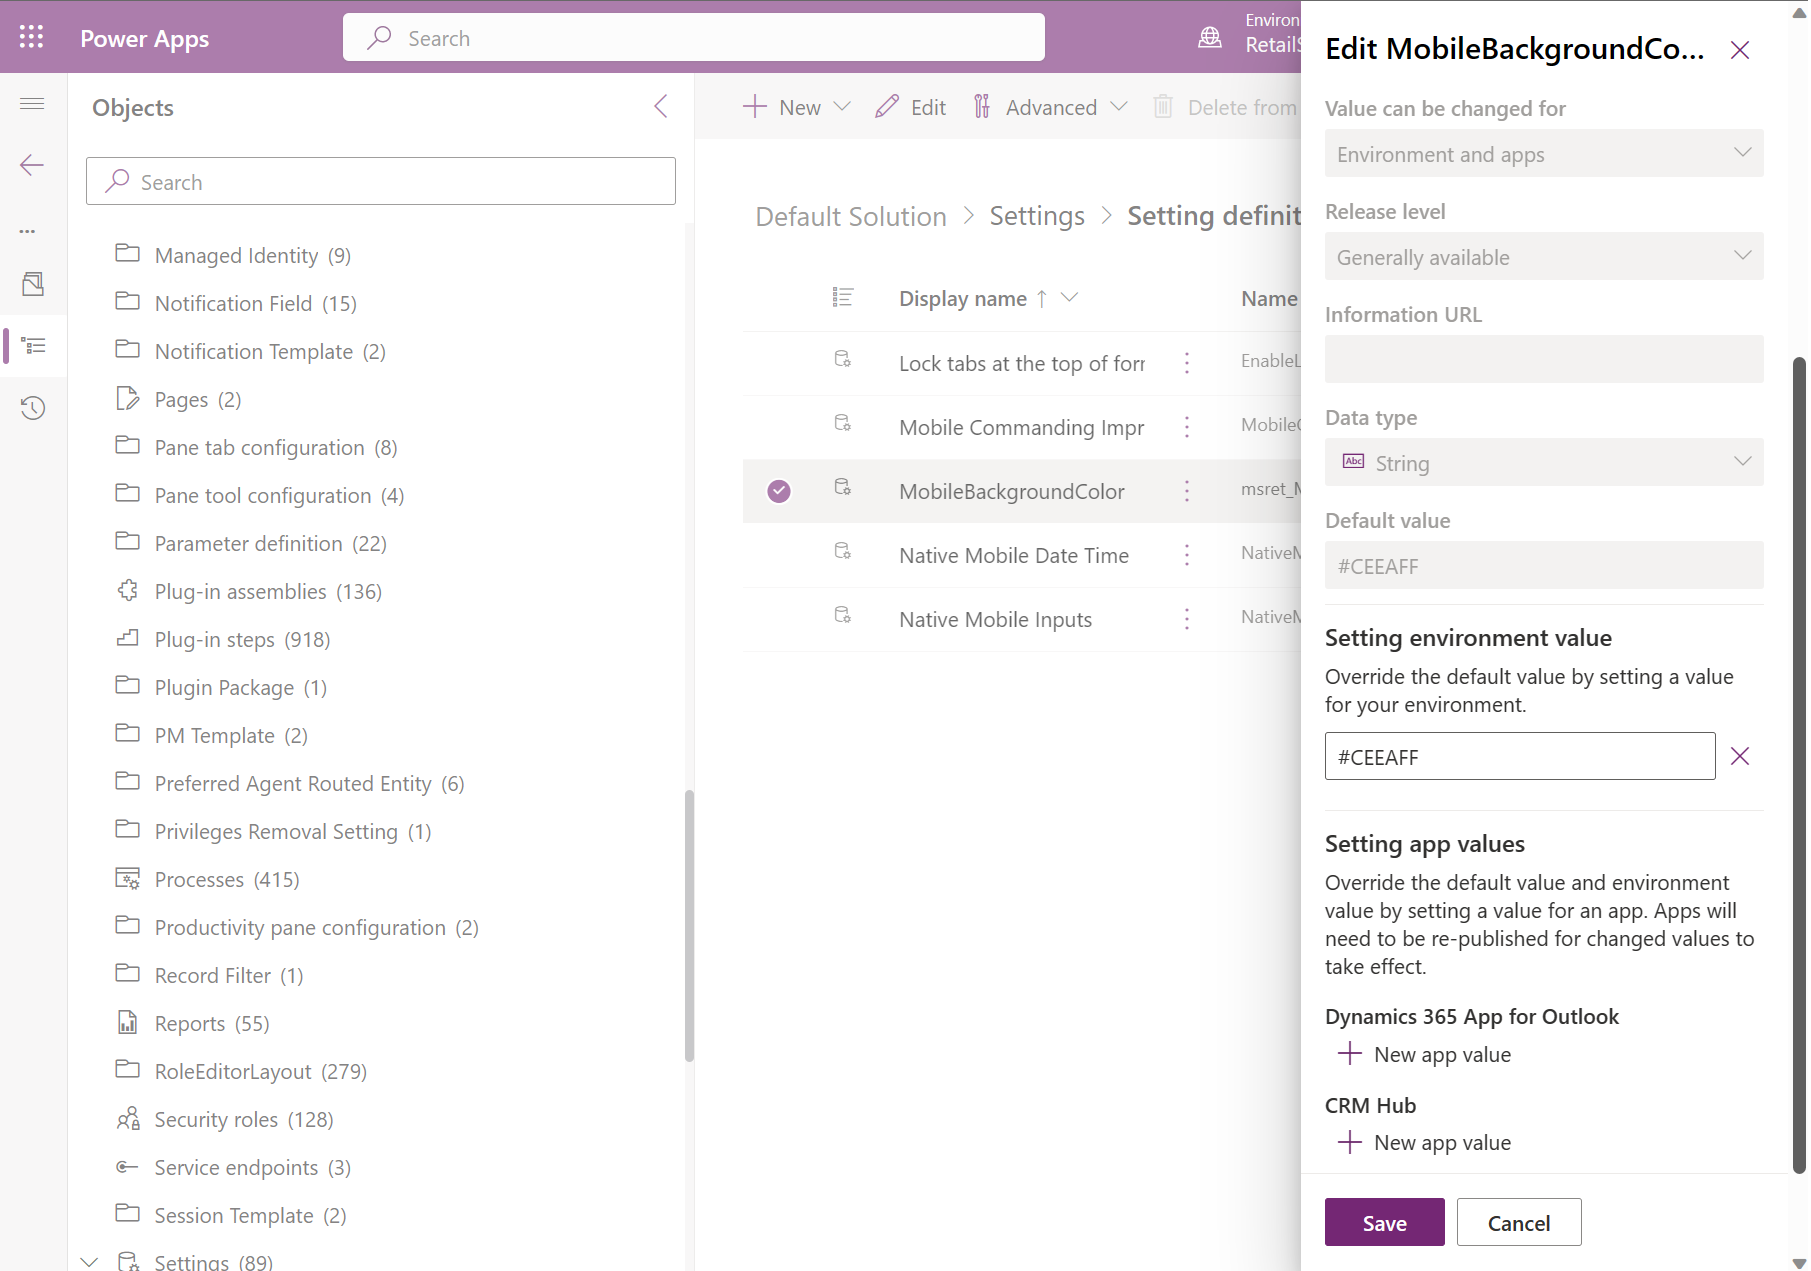
Task: Open Productivity pane configuration (2)
Action: 317,927
